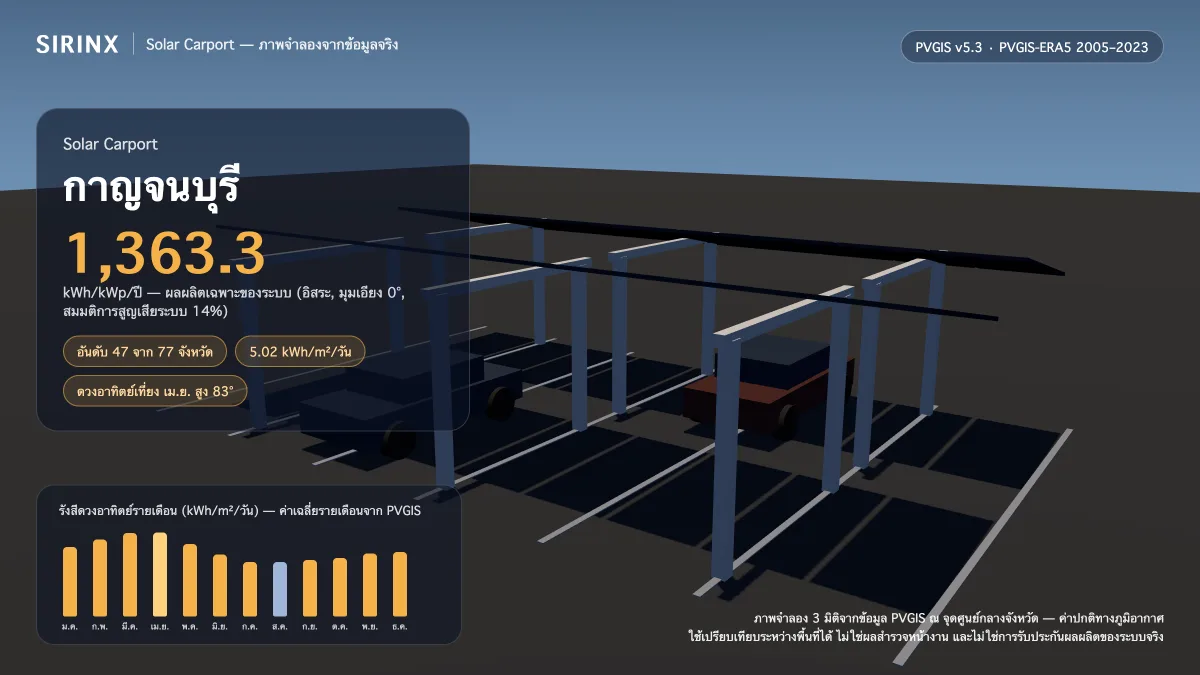Click the 'ดวงอาทิตย์เที่ยง เม.ย. สูง 83°' pill

click(155, 391)
